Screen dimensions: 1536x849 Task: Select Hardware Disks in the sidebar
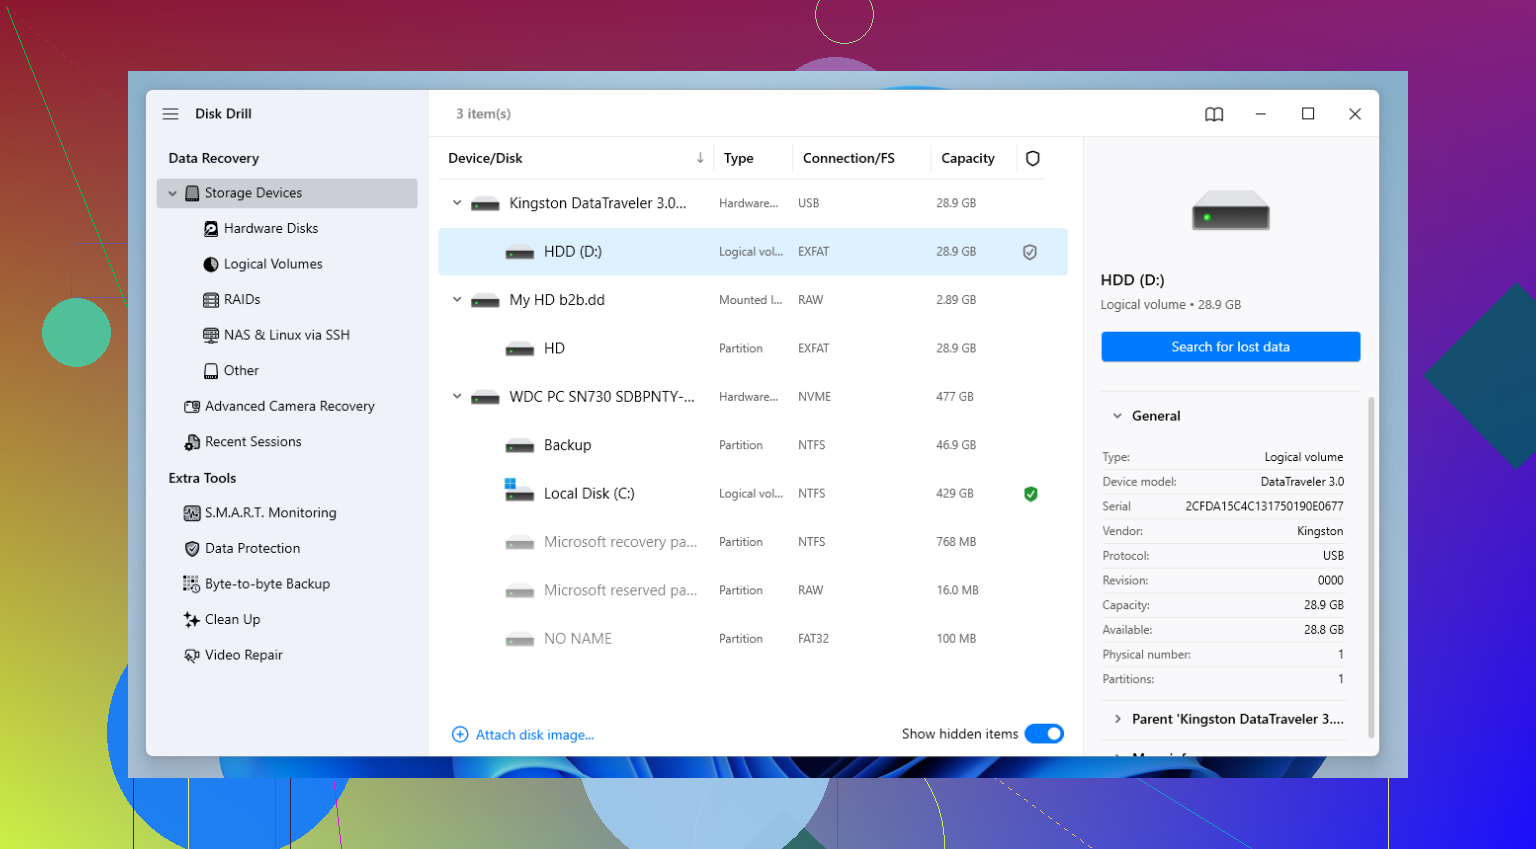(x=271, y=229)
